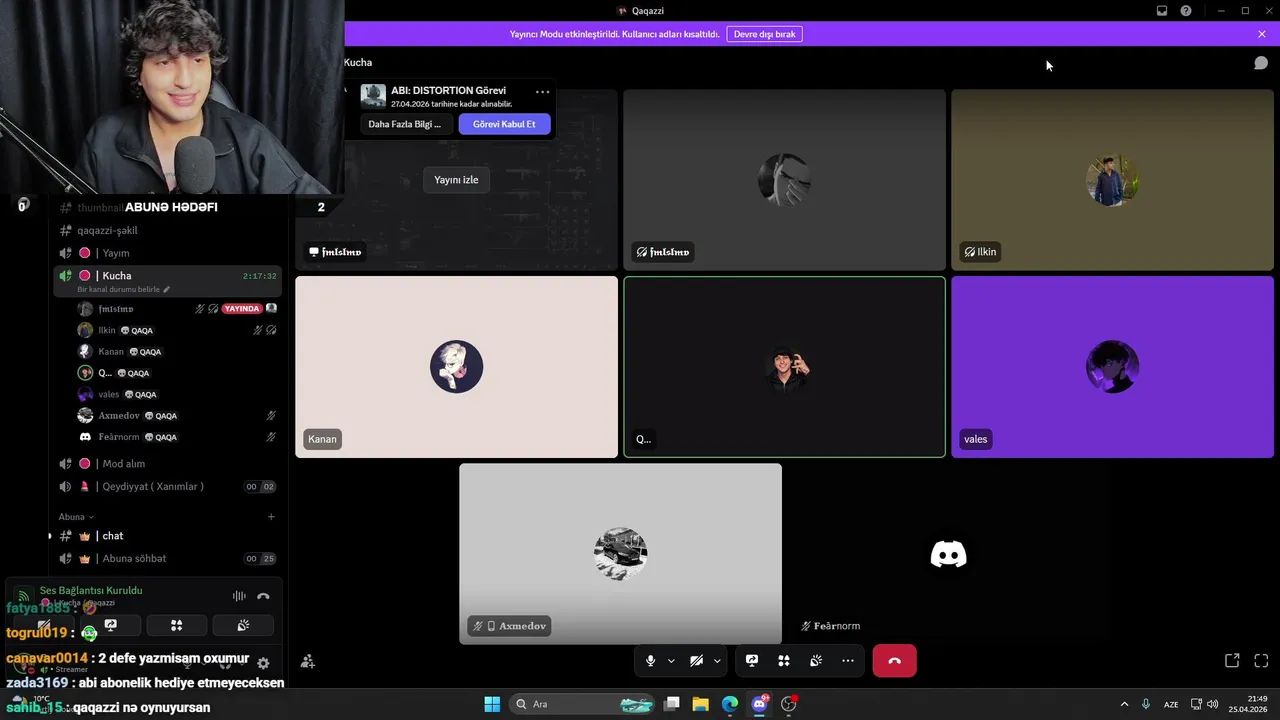The height and width of the screenshot is (720, 1280).
Task: Click user Axmedov in Kucha voice list
Action: point(175,415)
